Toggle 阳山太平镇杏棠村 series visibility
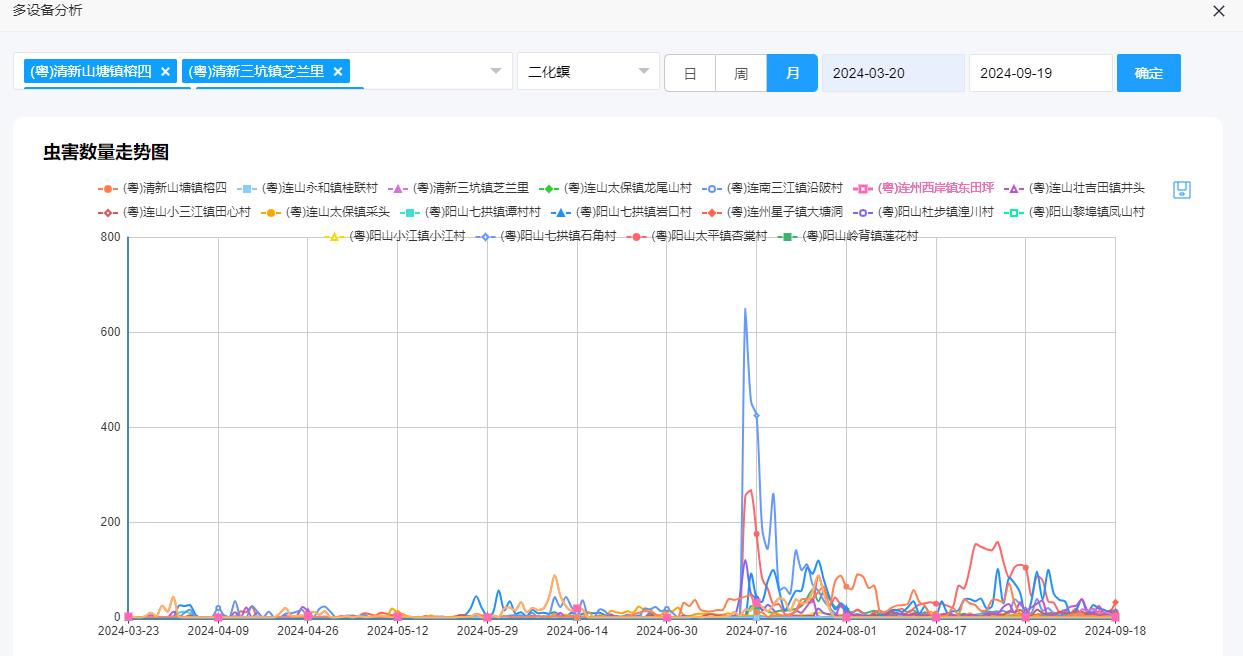Image resolution: width=1243 pixels, height=656 pixels. 708,236
